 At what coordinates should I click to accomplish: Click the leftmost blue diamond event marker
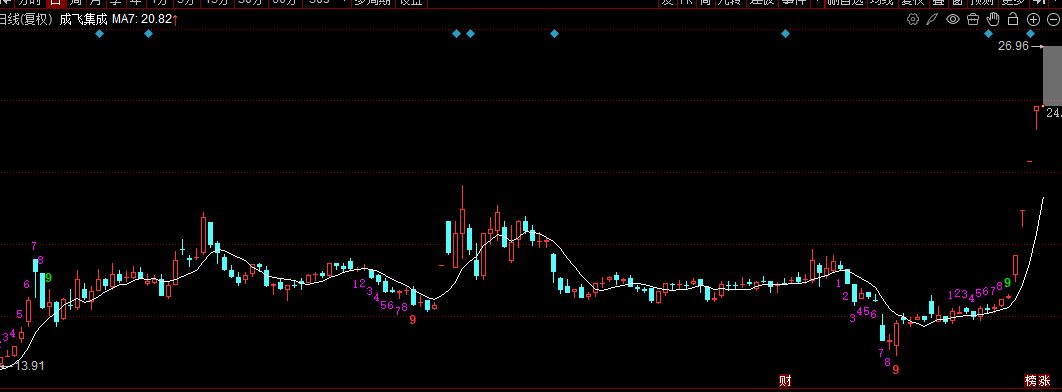(x=100, y=33)
